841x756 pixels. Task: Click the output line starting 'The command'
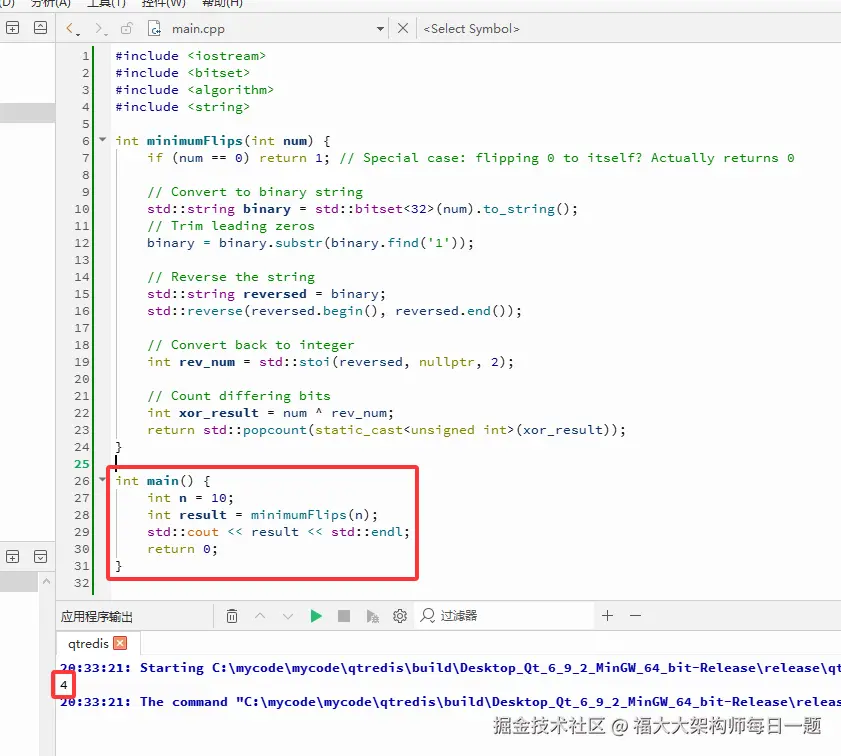click(x=451, y=702)
